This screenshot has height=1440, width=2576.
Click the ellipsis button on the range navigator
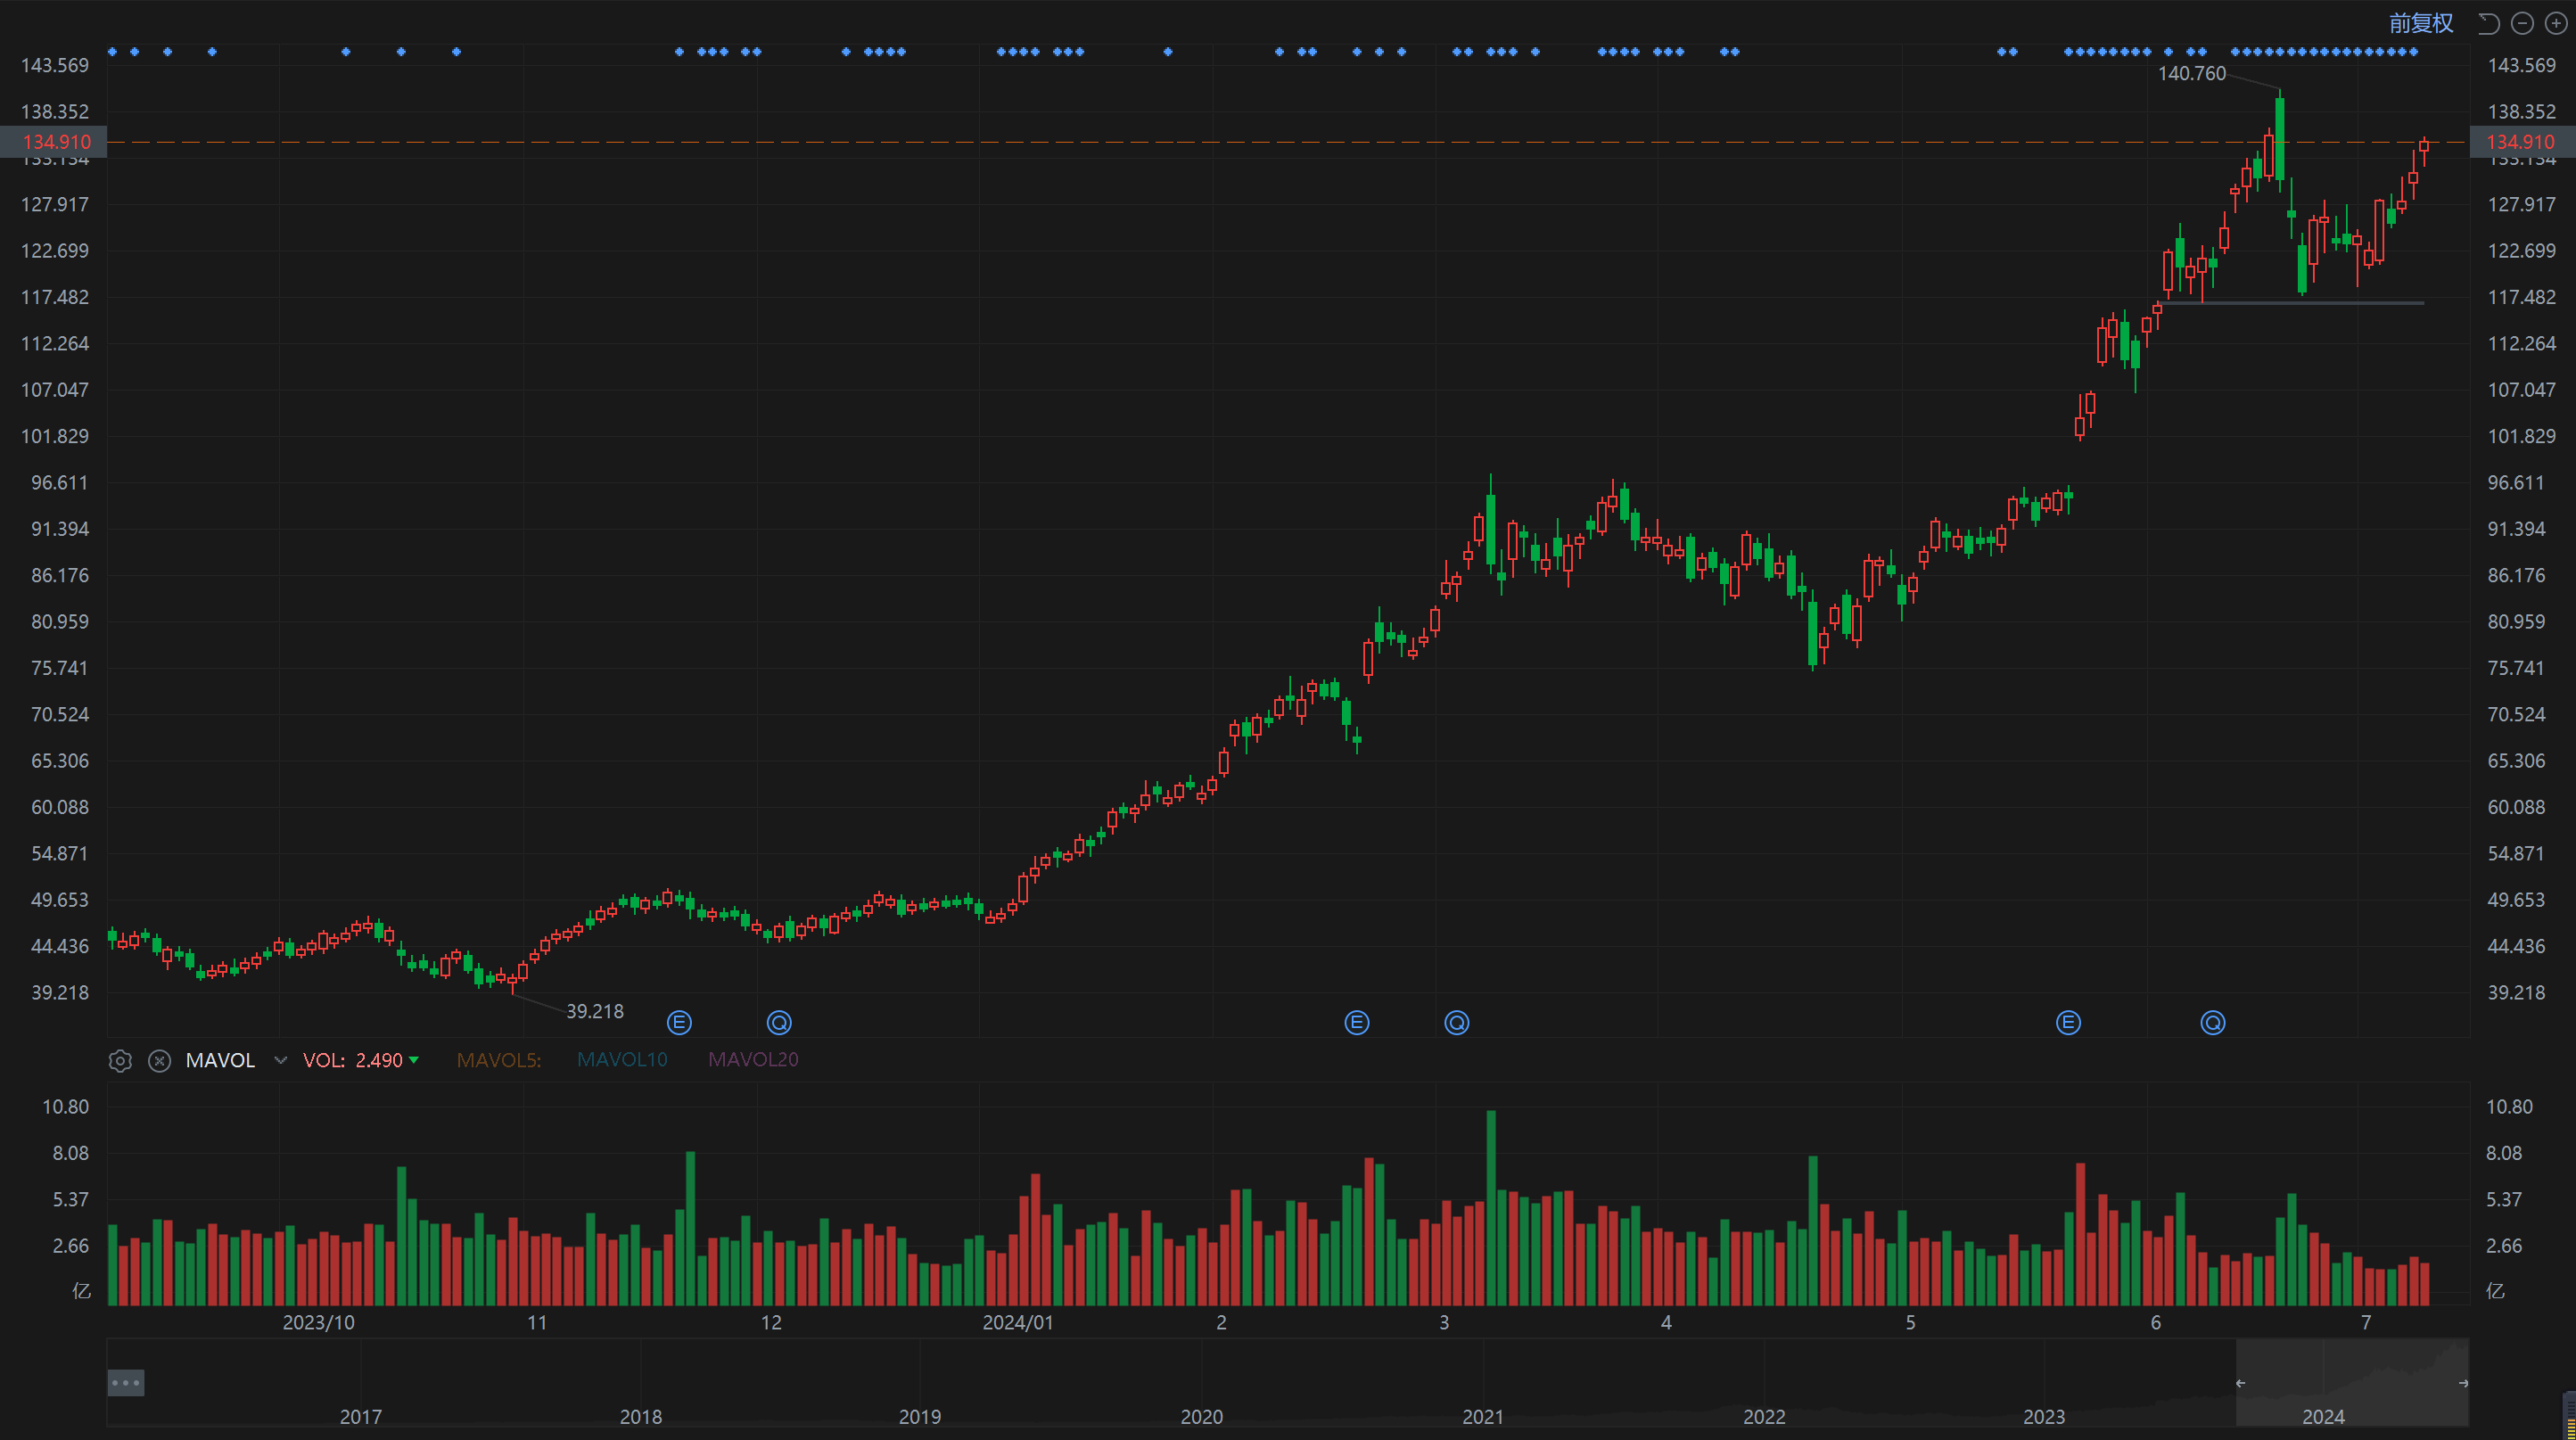point(126,1383)
